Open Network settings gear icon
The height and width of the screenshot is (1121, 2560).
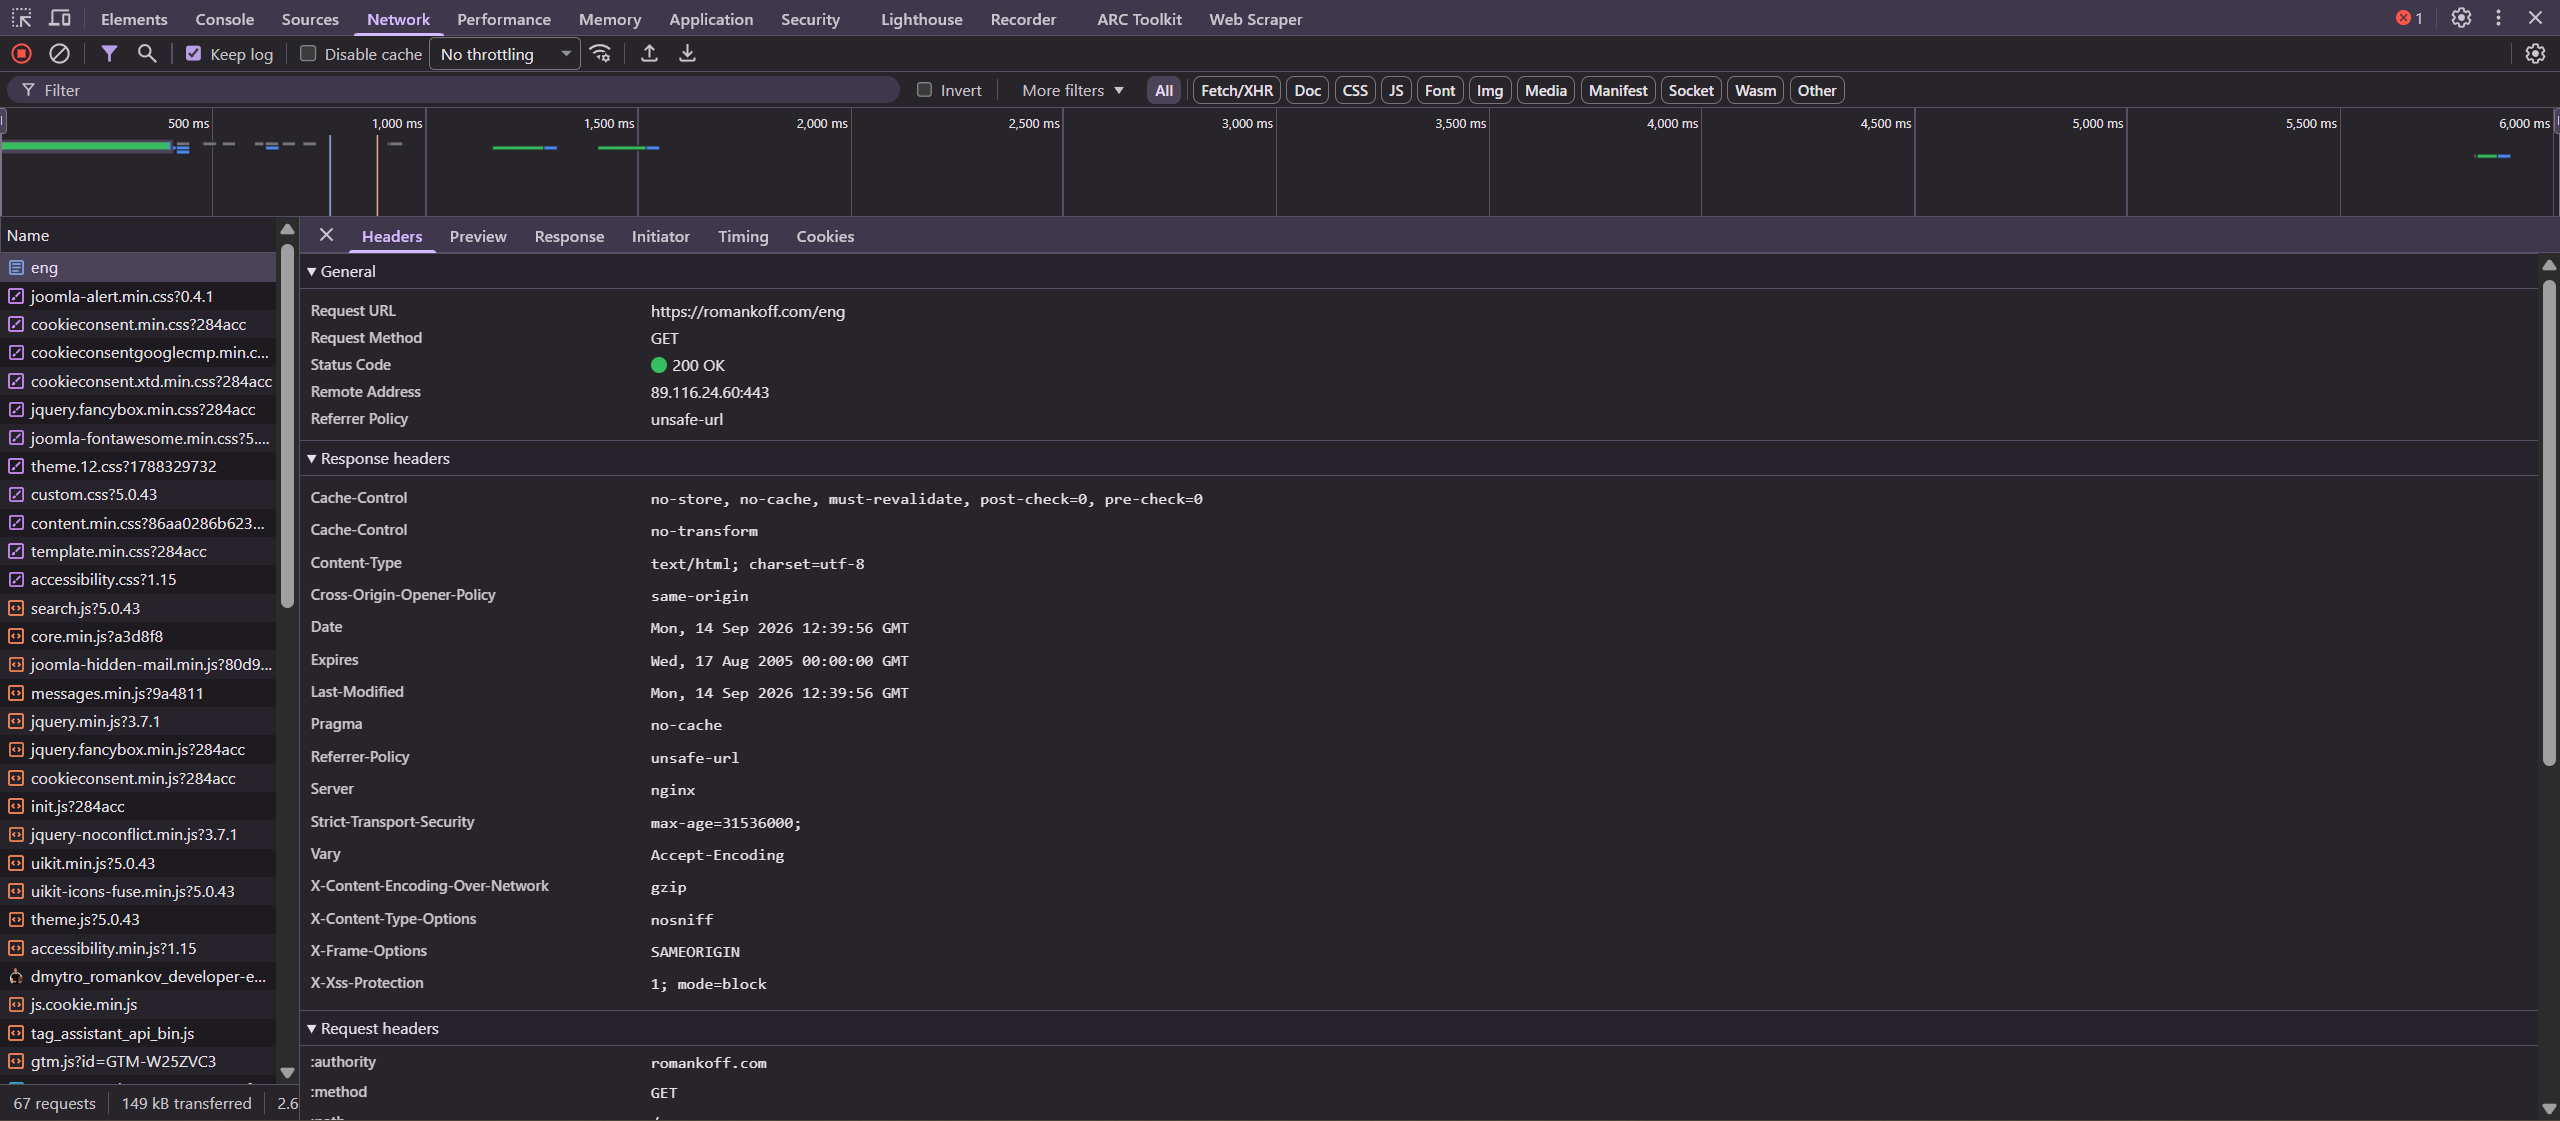2535,54
